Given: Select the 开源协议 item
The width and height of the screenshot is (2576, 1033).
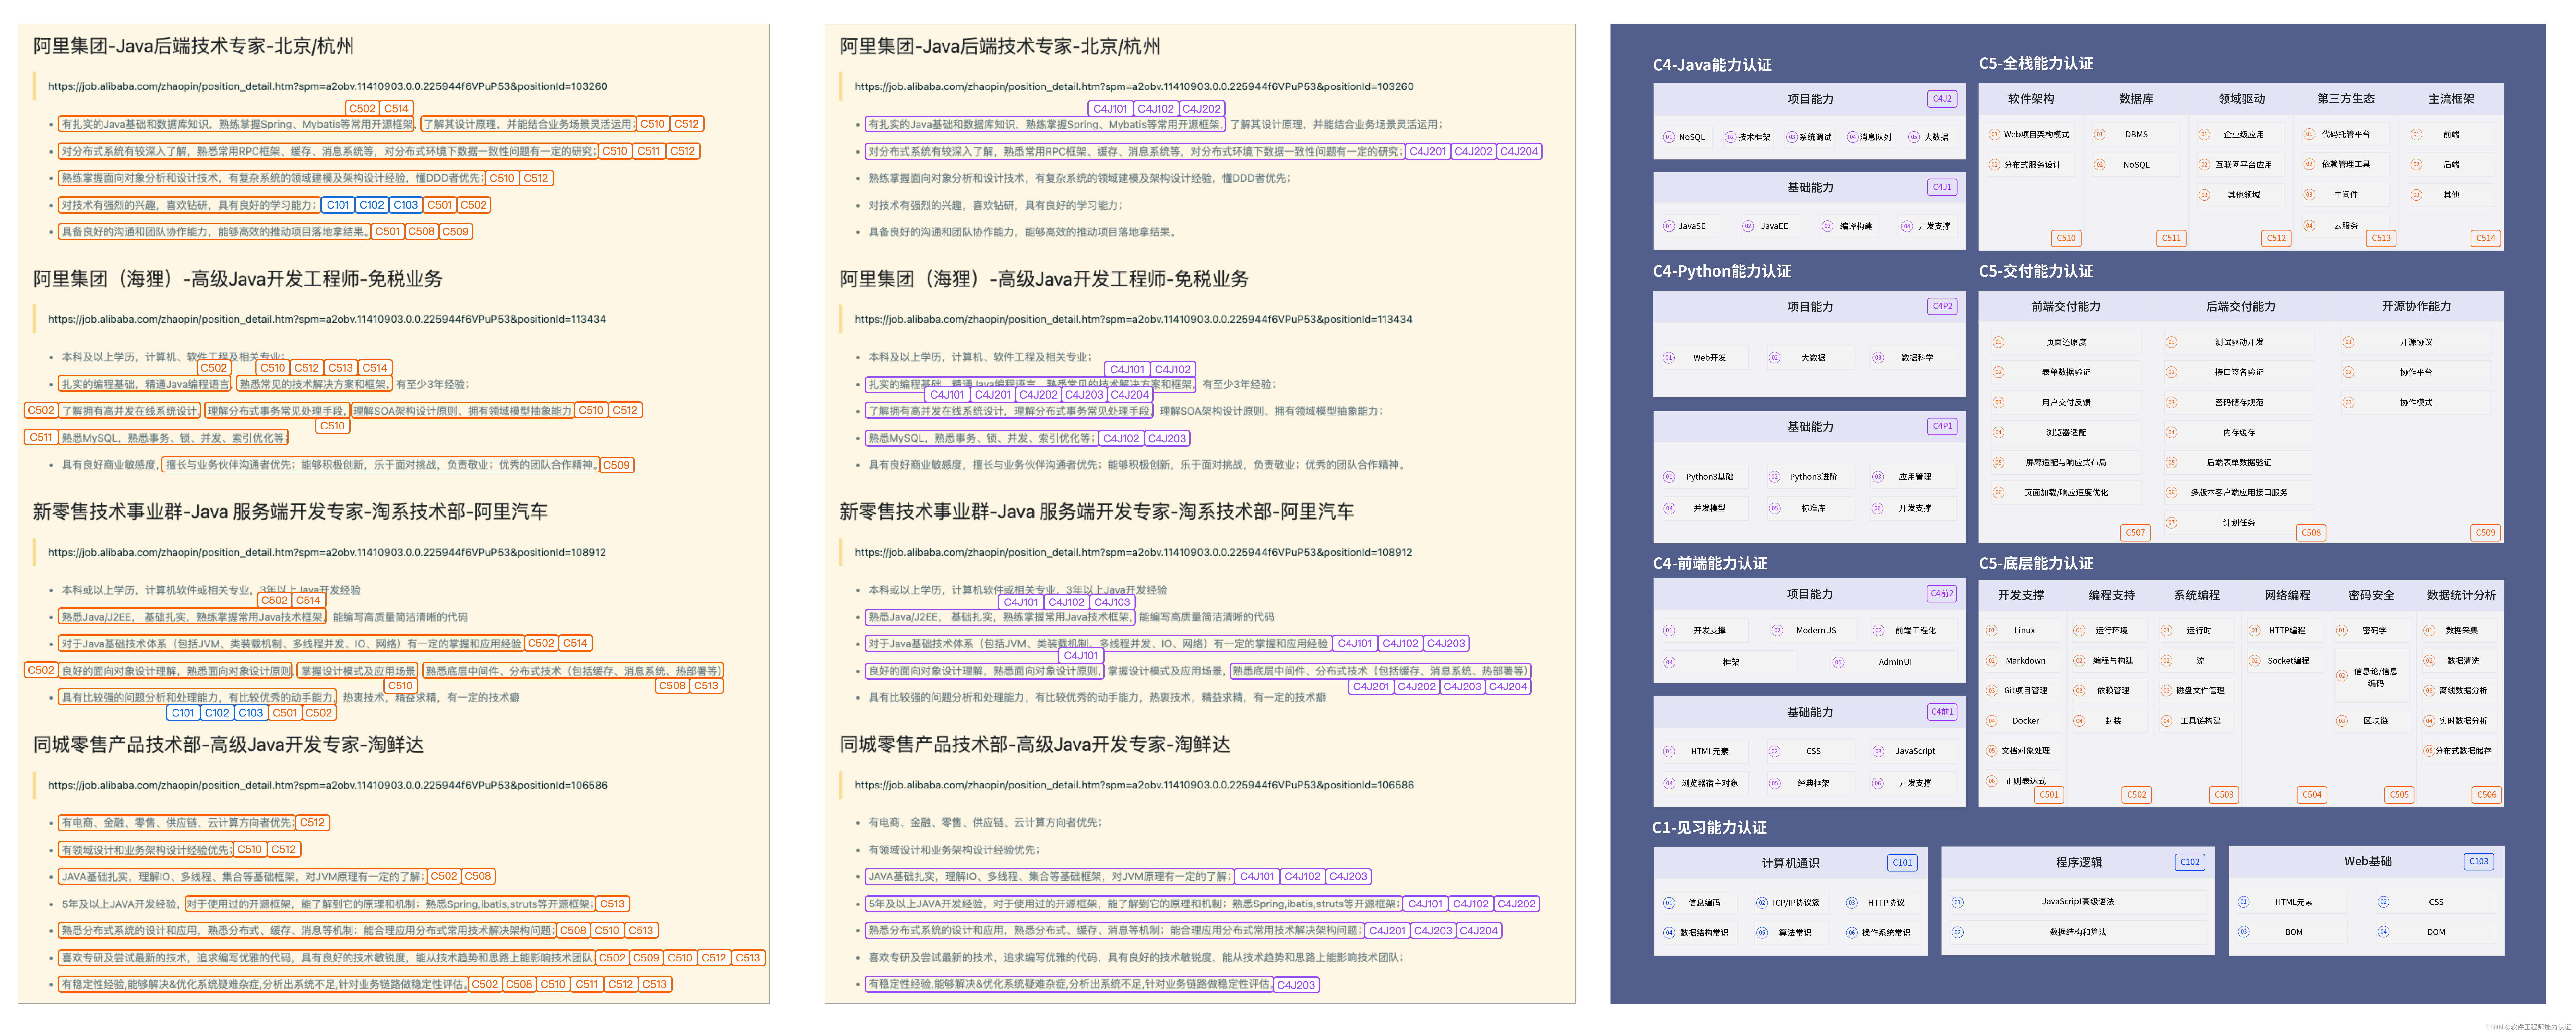Looking at the screenshot, I should pyautogui.click(x=2416, y=342).
